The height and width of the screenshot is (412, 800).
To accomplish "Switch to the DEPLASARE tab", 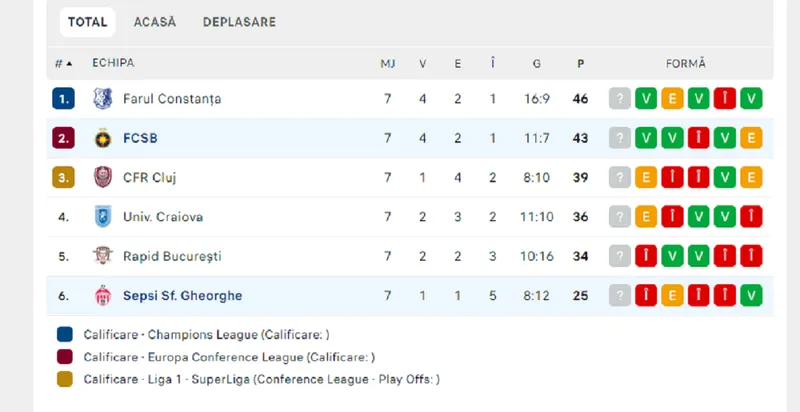I will pyautogui.click(x=239, y=22).
